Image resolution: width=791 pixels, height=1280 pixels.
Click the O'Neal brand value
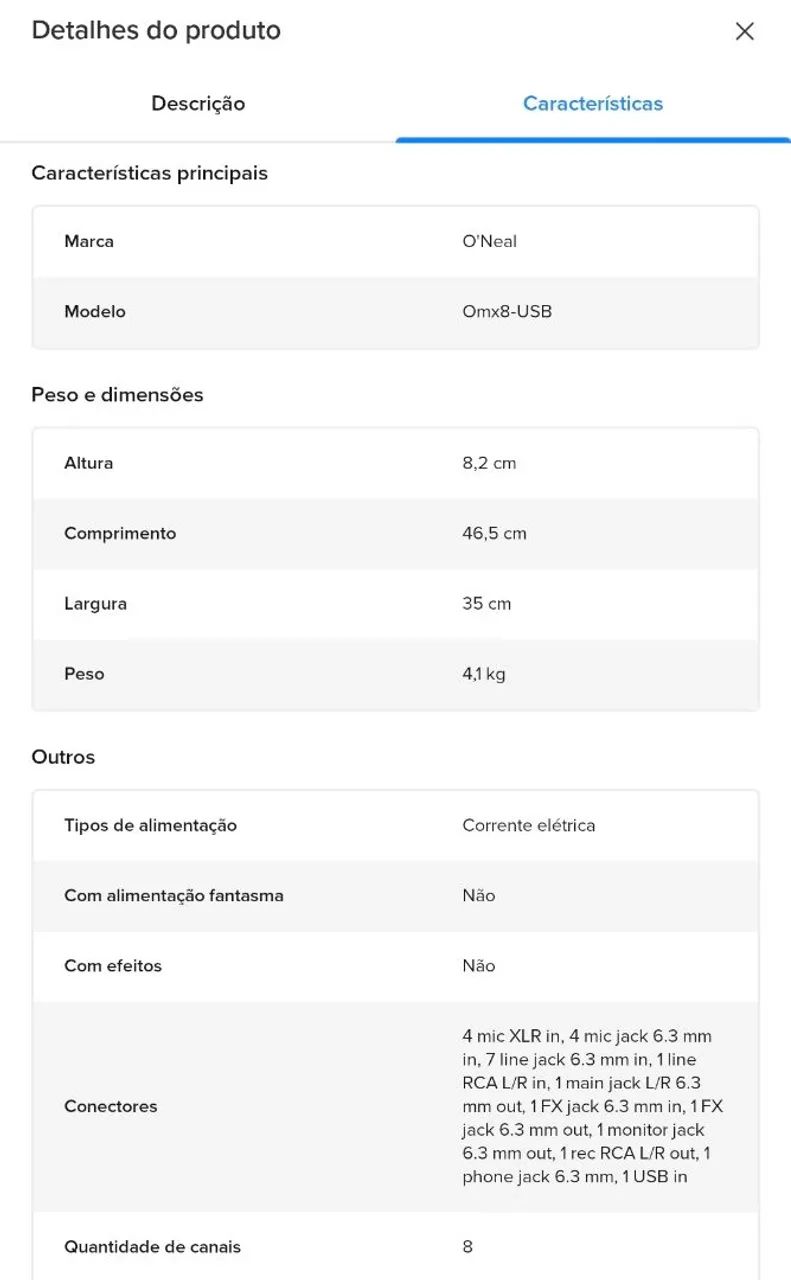click(490, 241)
